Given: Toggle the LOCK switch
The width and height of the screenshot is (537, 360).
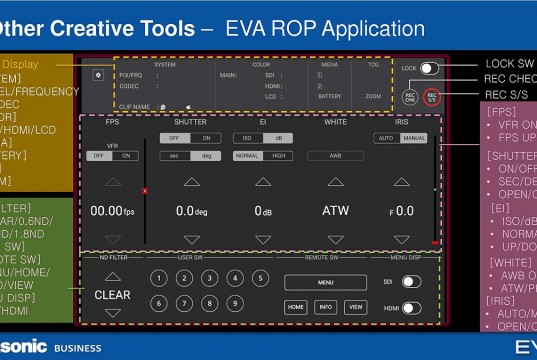Looking at the screenshot, I should pyautogui.click(x=429, y=69).
